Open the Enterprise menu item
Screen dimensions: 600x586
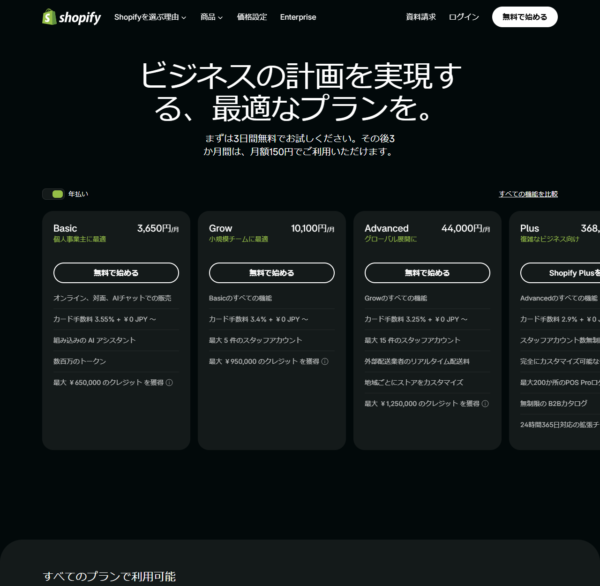pos(298,17)
